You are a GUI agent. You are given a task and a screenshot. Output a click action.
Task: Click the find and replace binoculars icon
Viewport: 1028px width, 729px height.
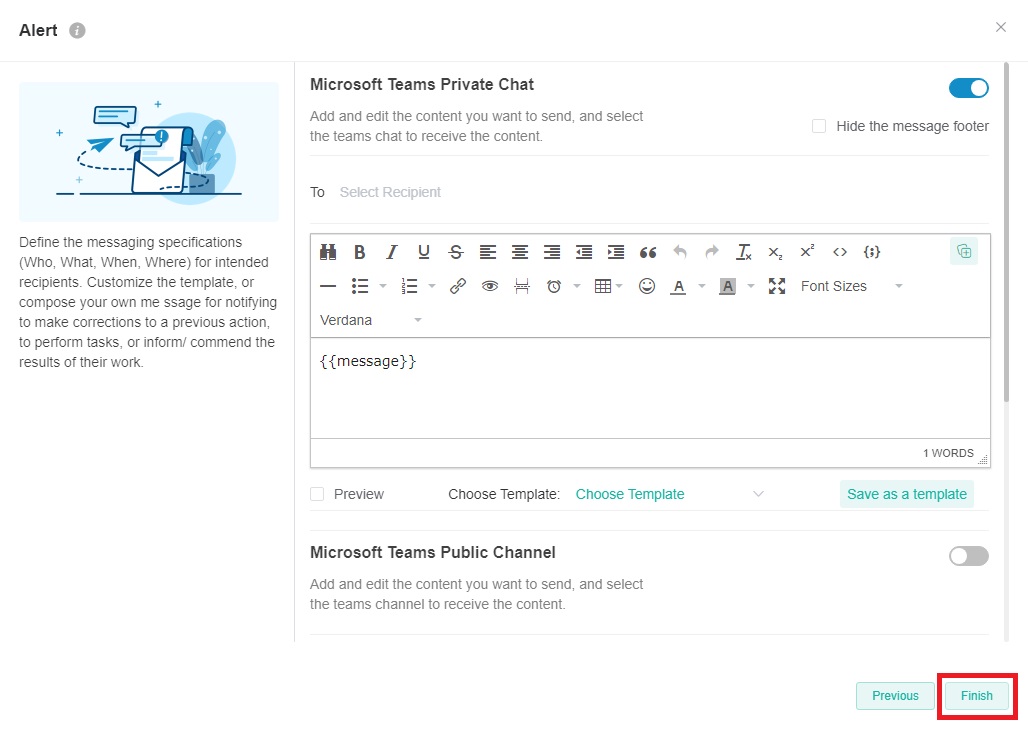pos(328,252)
